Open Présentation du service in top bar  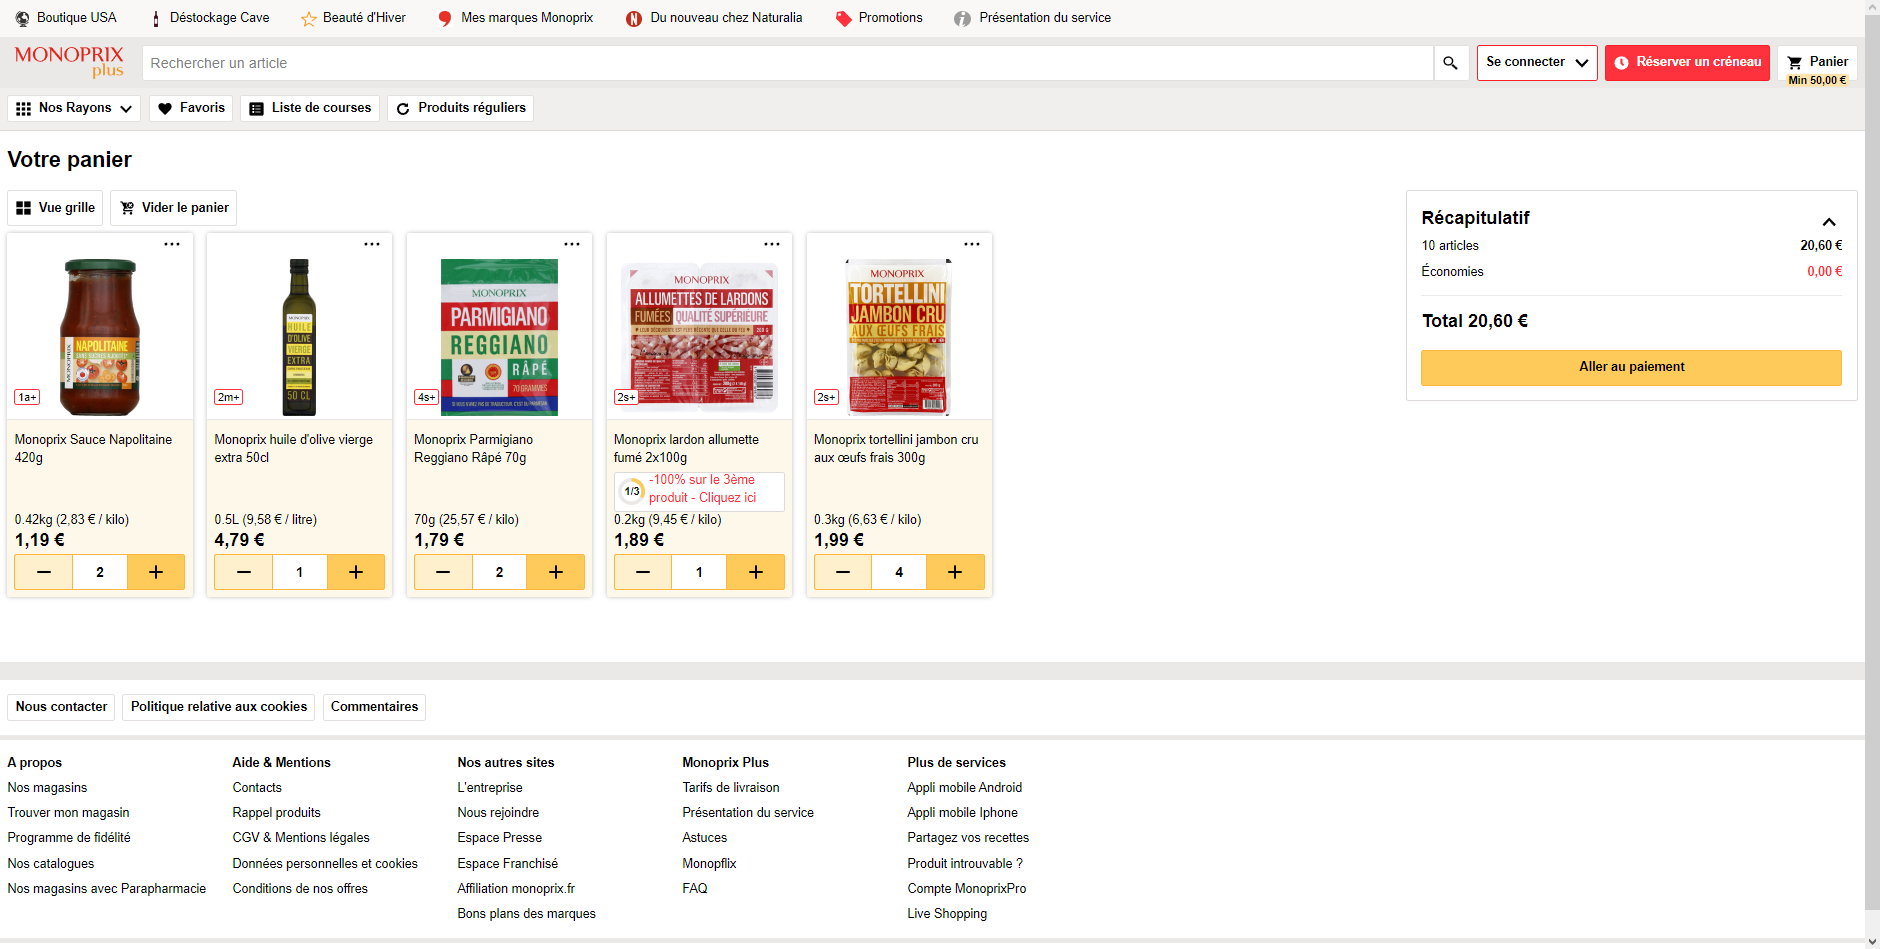point(1033,18)
